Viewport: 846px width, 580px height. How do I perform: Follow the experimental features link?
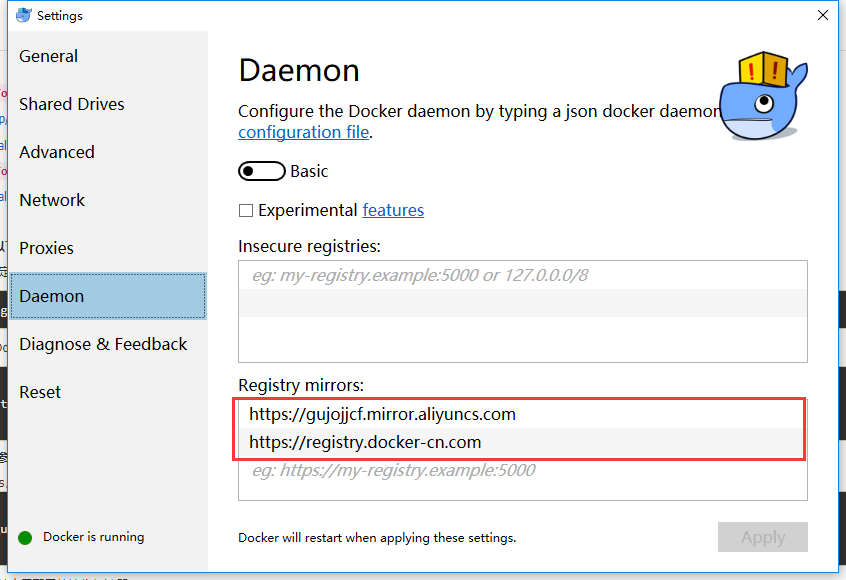pyautogui.click(x=393, y=210)
